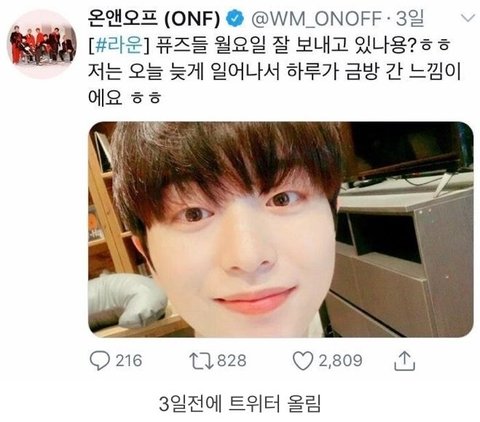Click the retweet arrows icon
This screenshot has width=480, height=422.
coord(201,361)
